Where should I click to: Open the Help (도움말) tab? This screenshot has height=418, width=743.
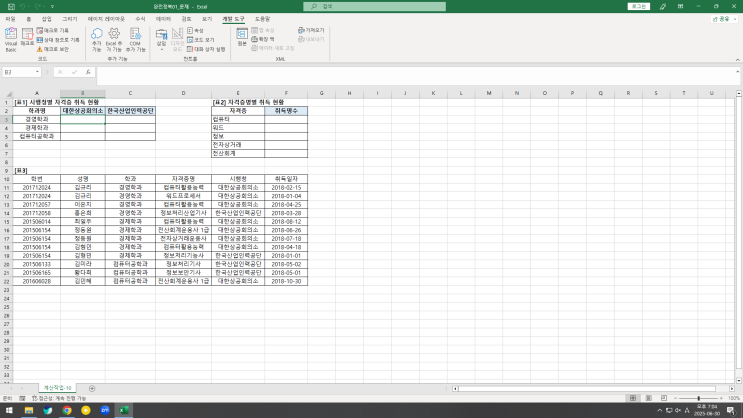[x=263, y=19]
